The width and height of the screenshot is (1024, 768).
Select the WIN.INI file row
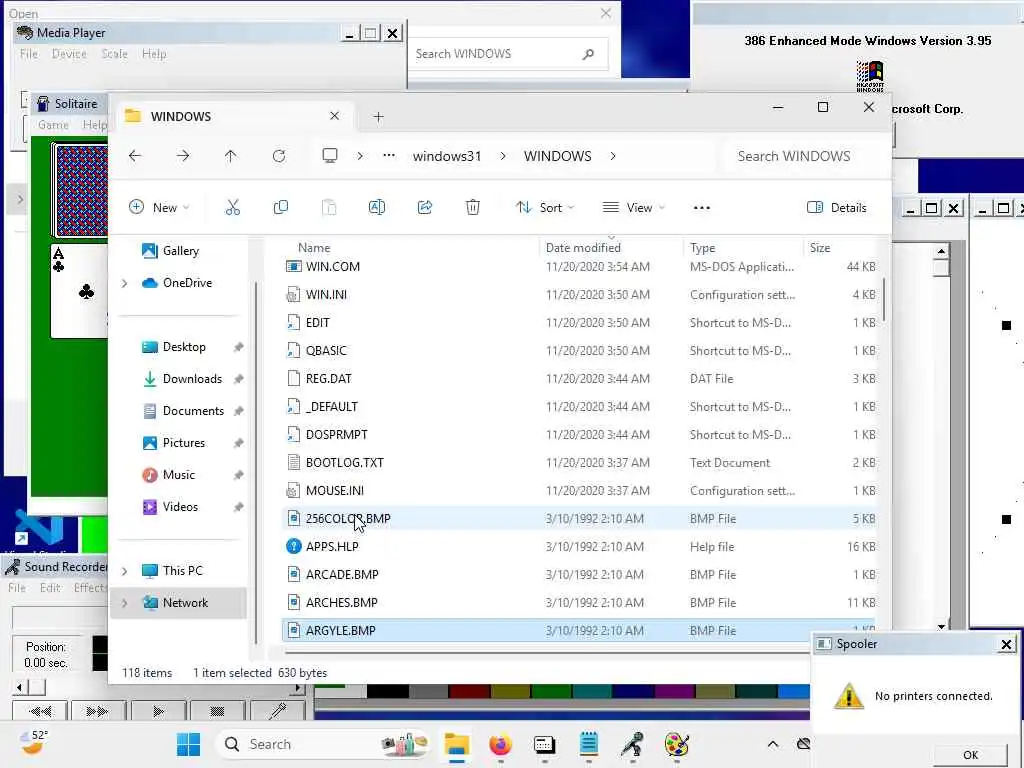pyautogui.click(x=579, y=295)
